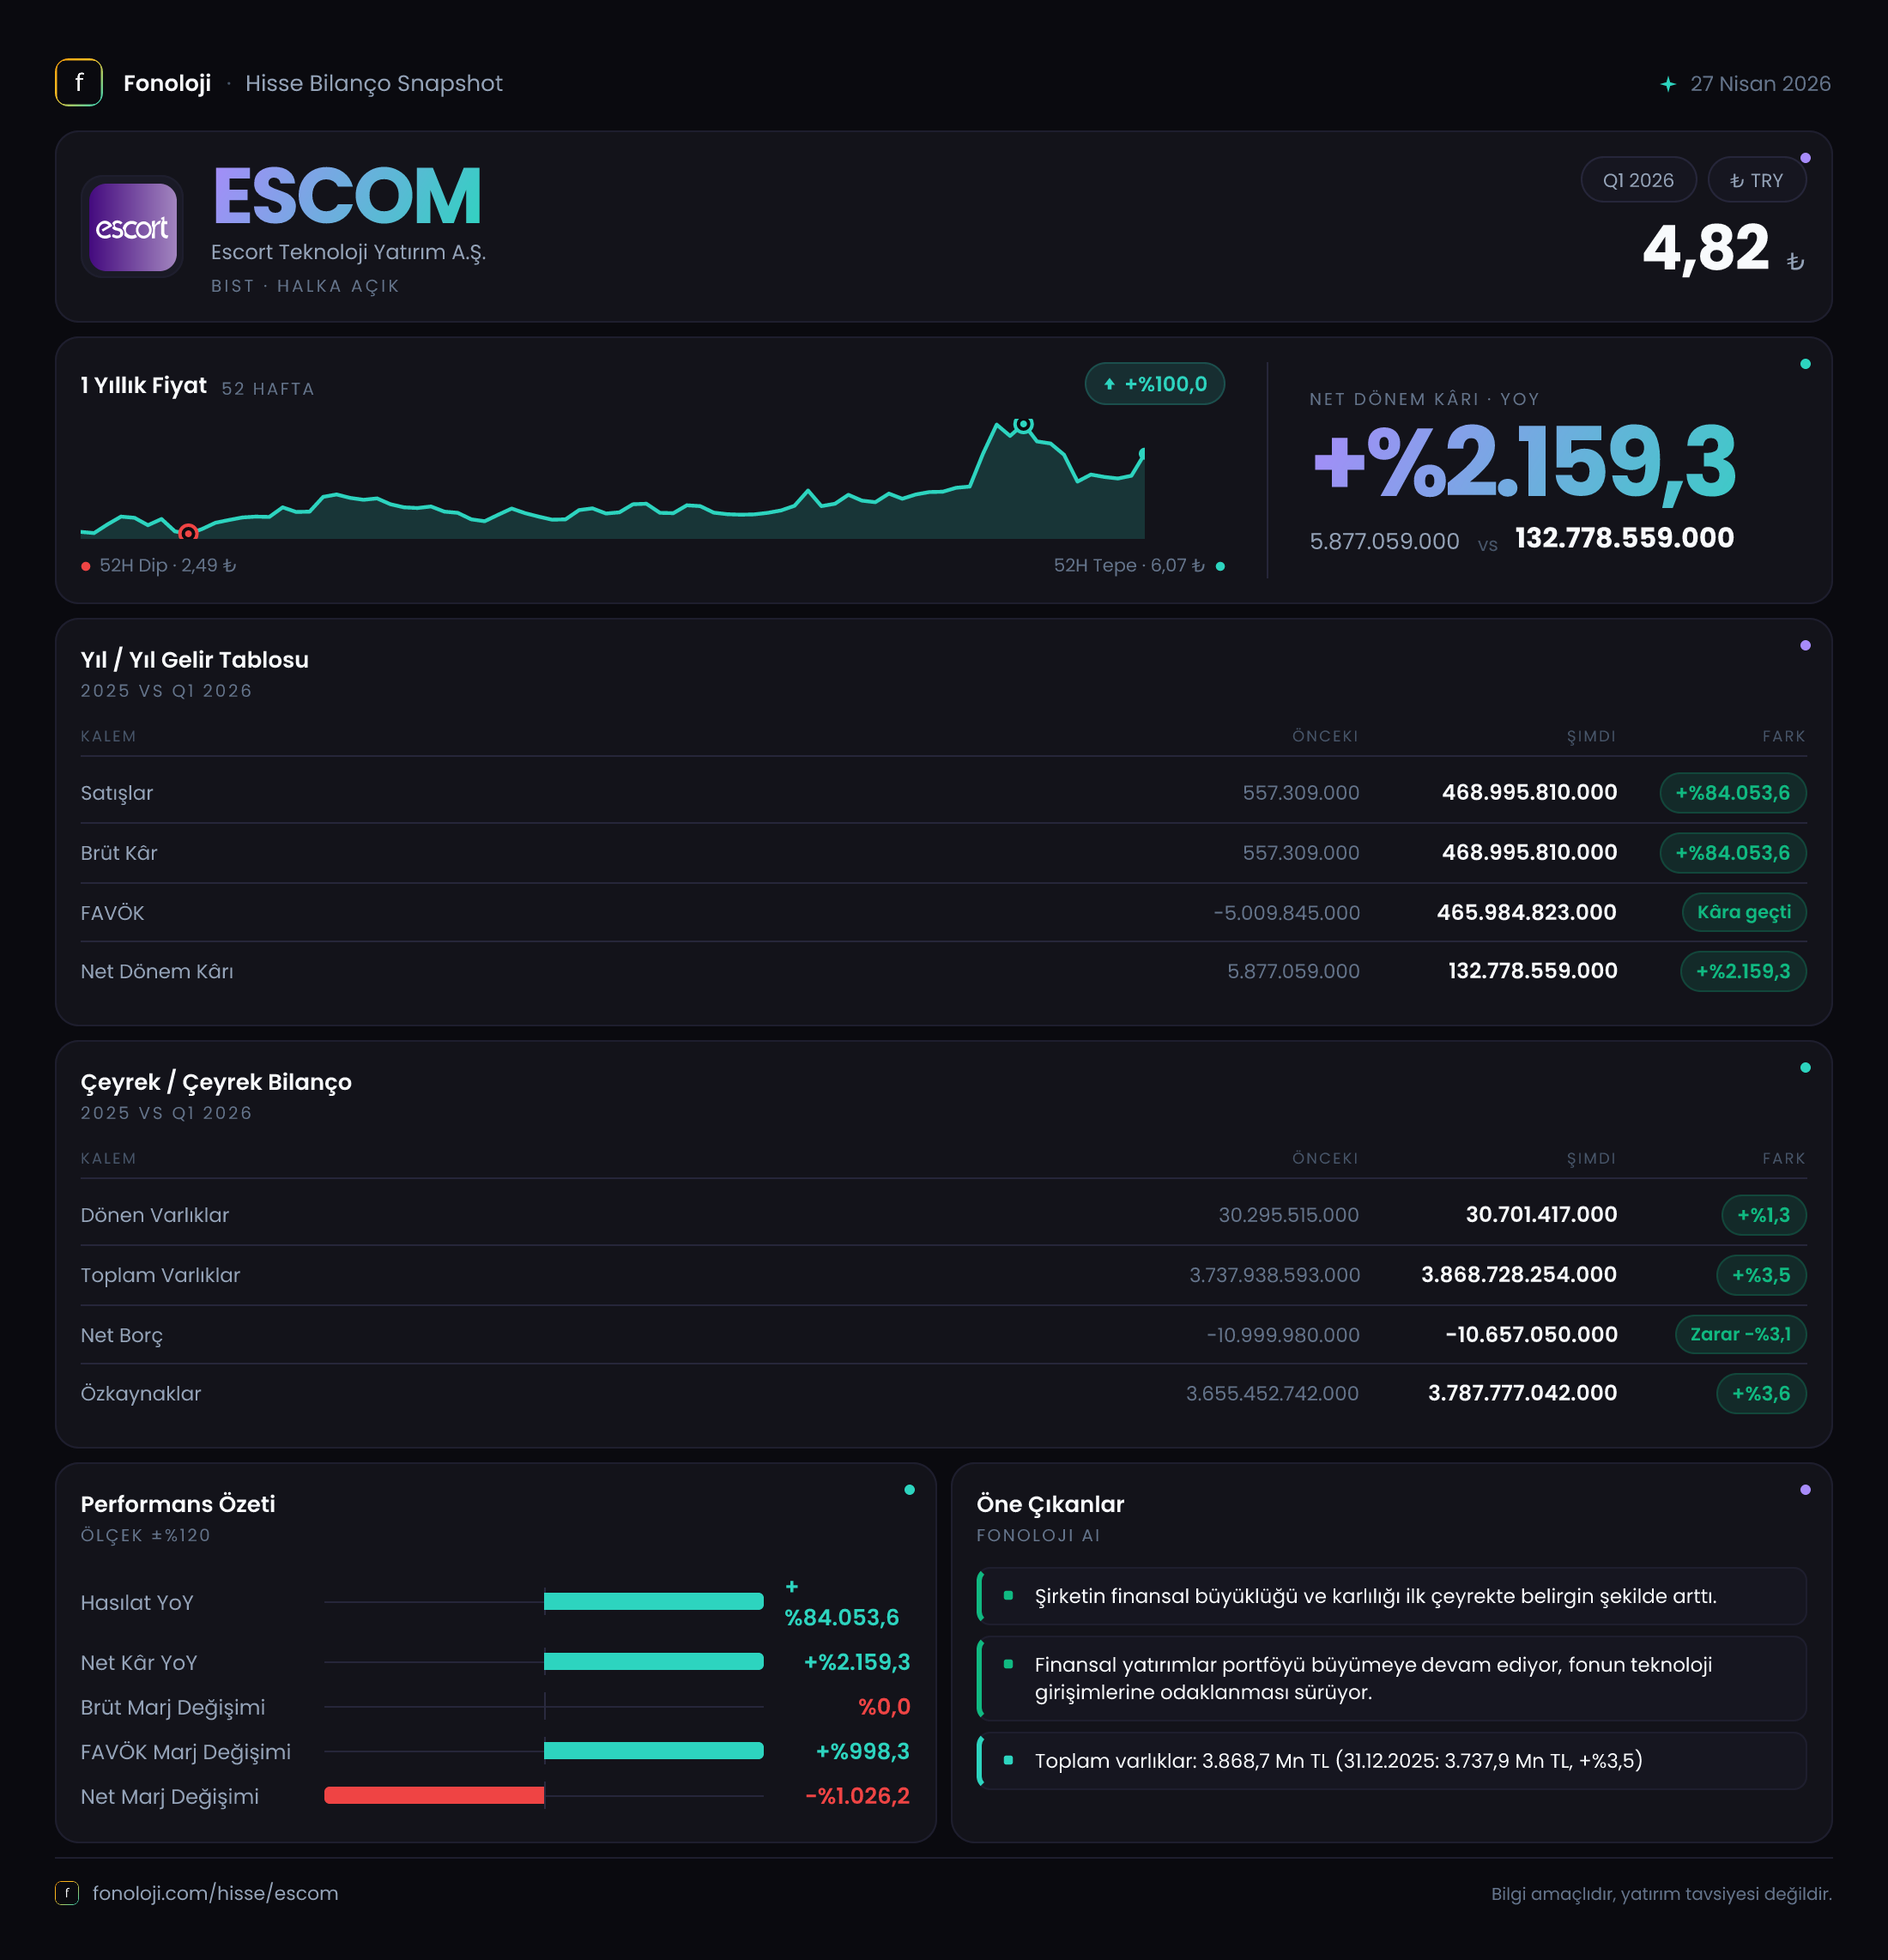Click the Satışlar +%84.053,6 change badge
The image size is (1888, 1960).
point(1733,793)
